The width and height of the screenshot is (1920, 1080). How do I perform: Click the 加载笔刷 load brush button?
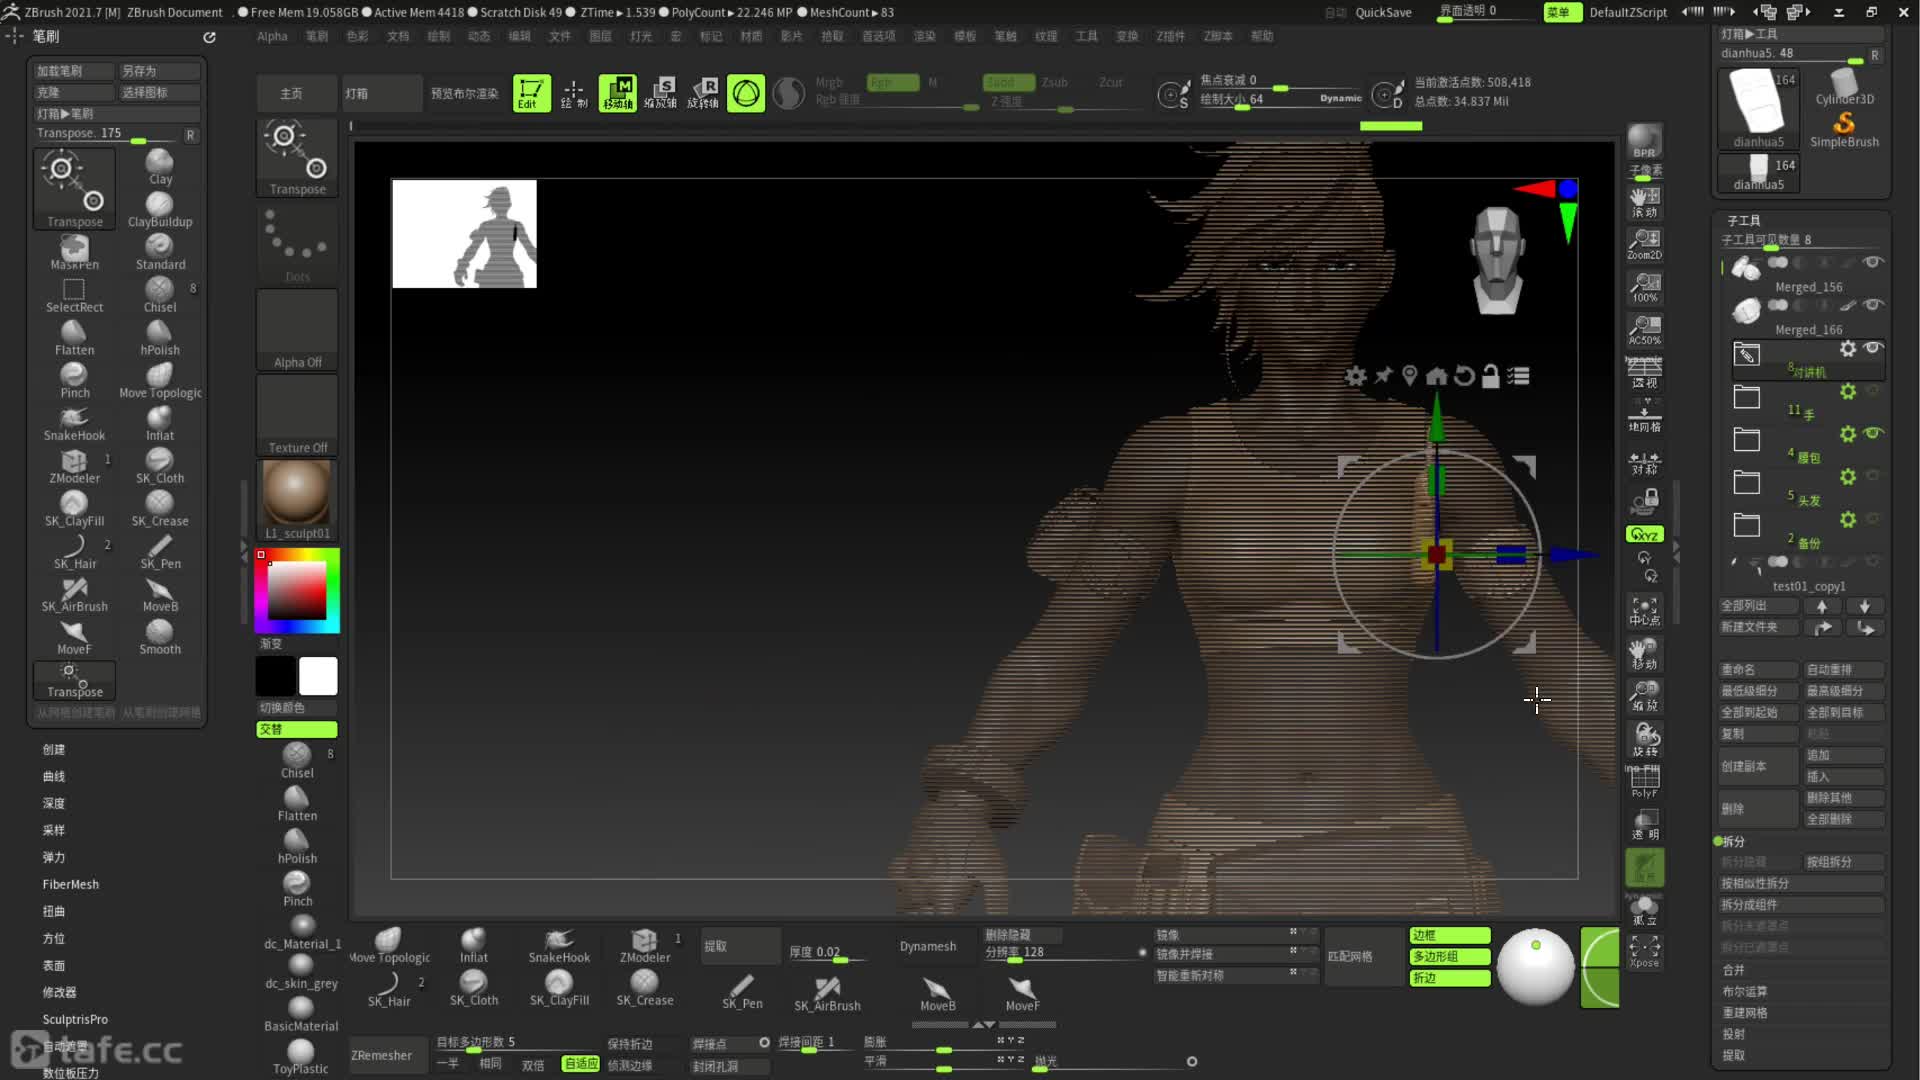pyautogui.click(x=74, y=71)
